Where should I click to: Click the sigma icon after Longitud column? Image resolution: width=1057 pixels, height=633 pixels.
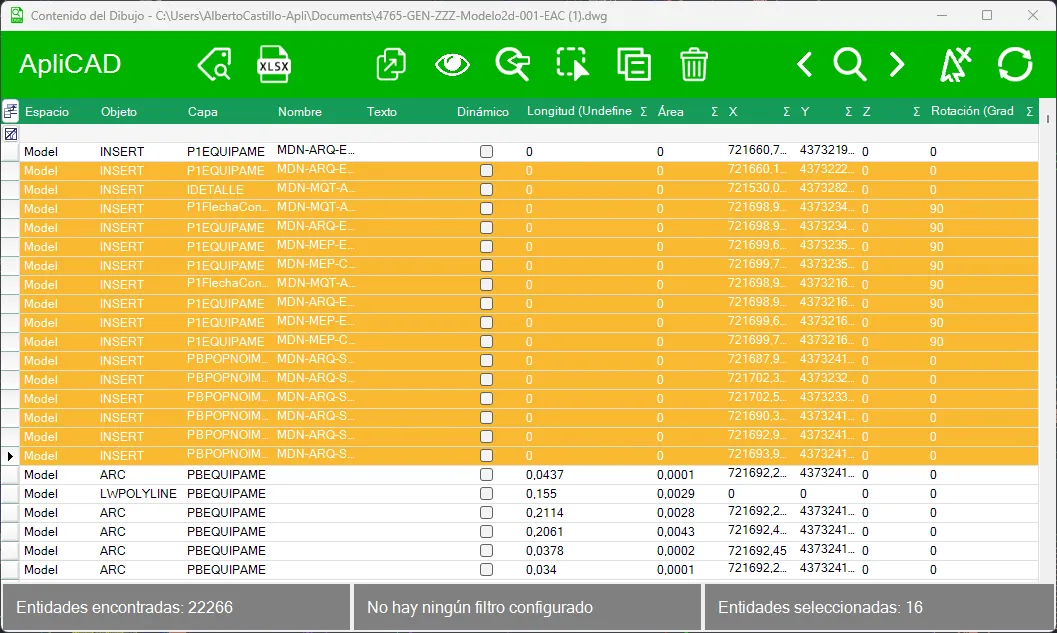click(644, 112)
